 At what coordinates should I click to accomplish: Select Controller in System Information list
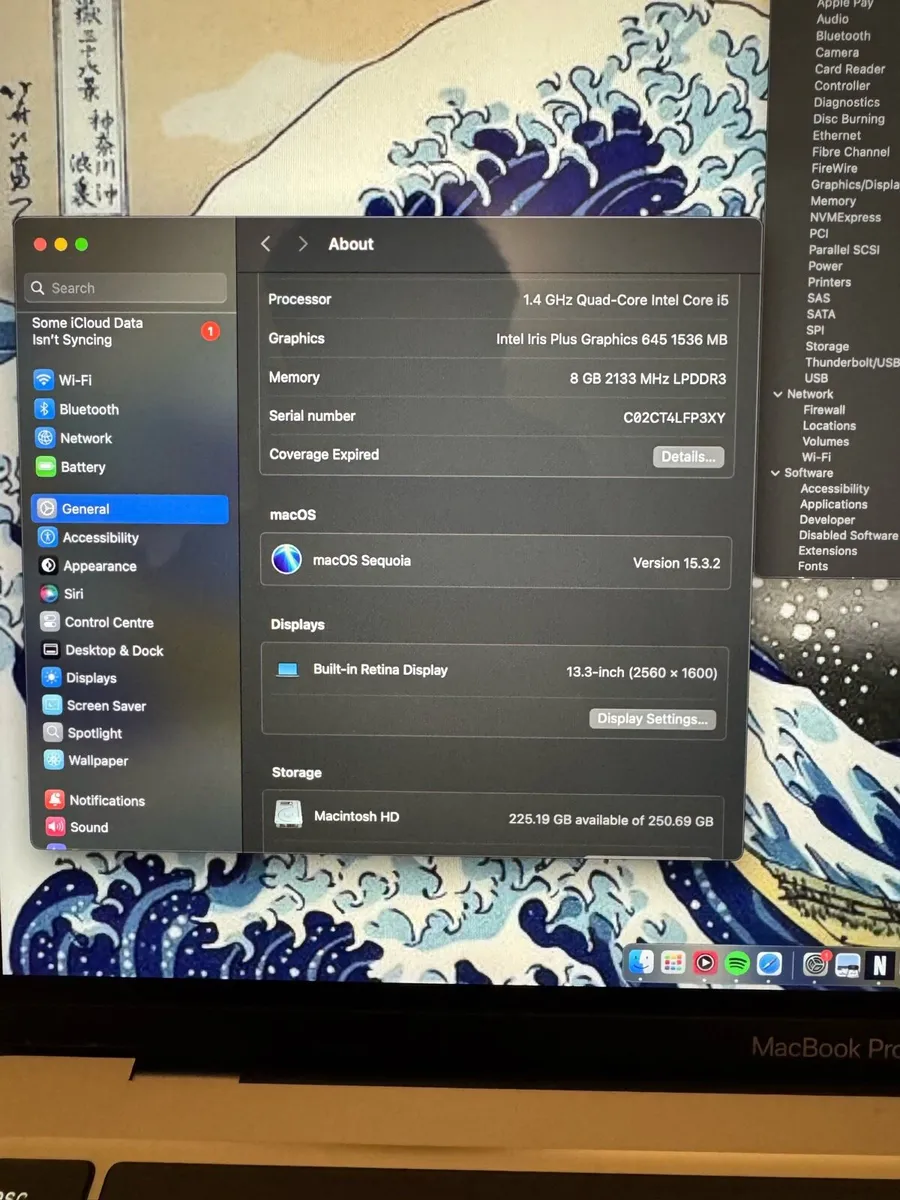coord(842,86)
